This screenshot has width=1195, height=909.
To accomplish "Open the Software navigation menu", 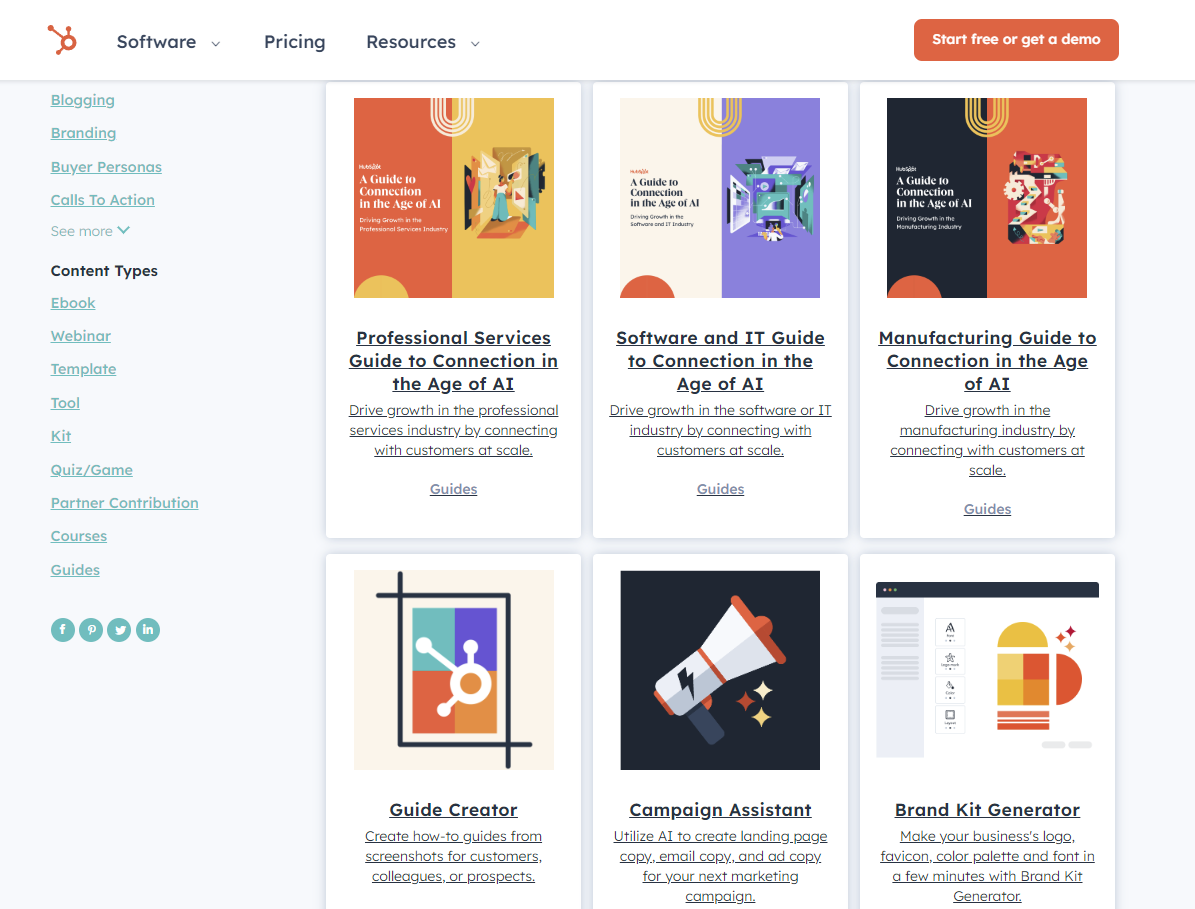I will [x=156, y=42].
